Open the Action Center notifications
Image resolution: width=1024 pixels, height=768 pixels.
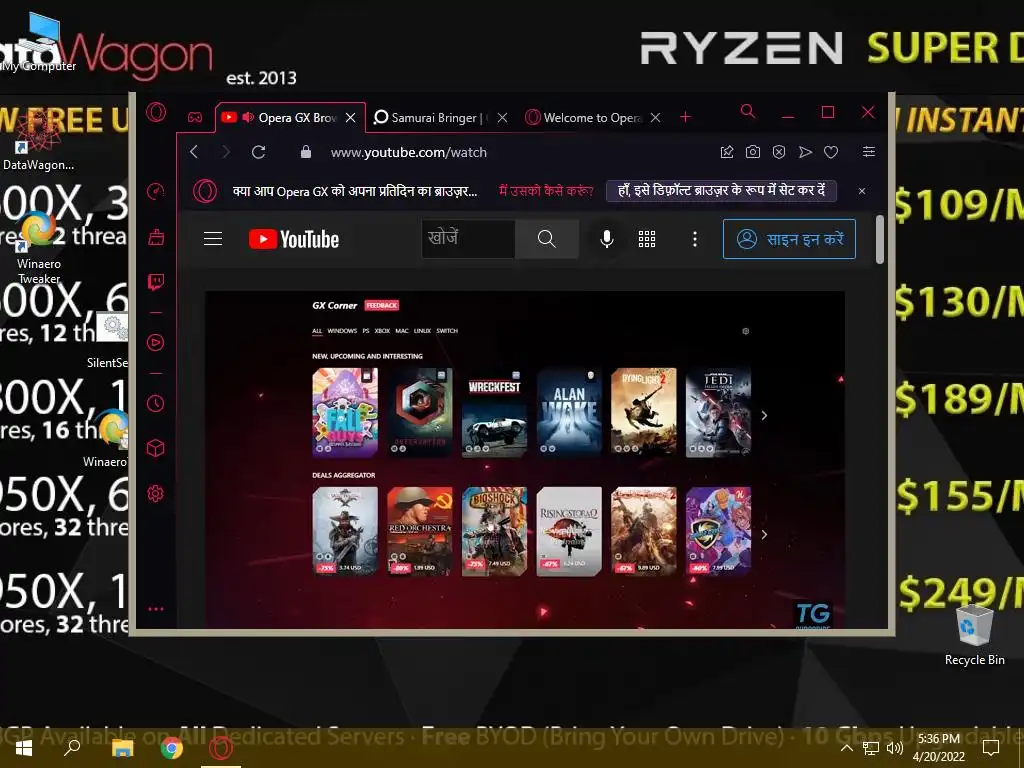(x=991, y=748)
